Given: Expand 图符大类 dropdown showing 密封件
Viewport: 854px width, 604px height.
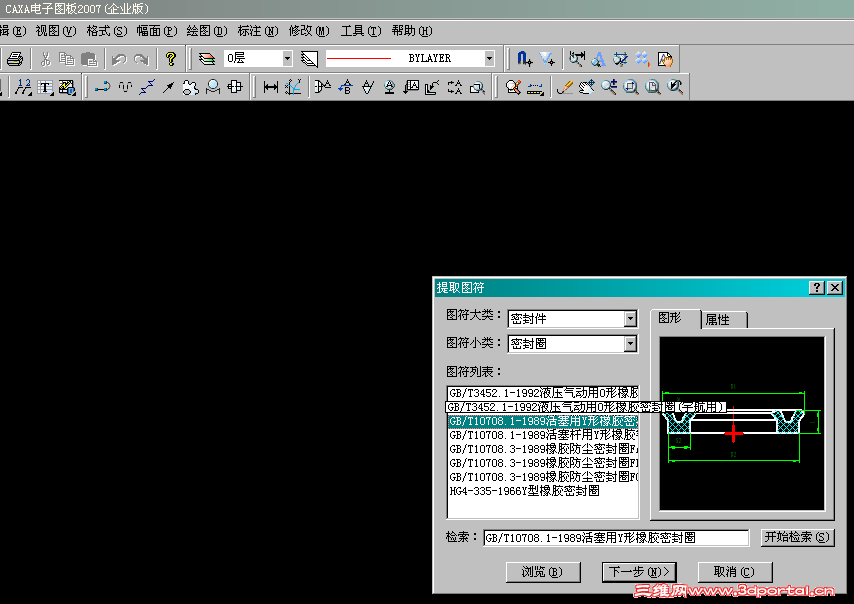Looking at the screenshot, I should (630, 319).
